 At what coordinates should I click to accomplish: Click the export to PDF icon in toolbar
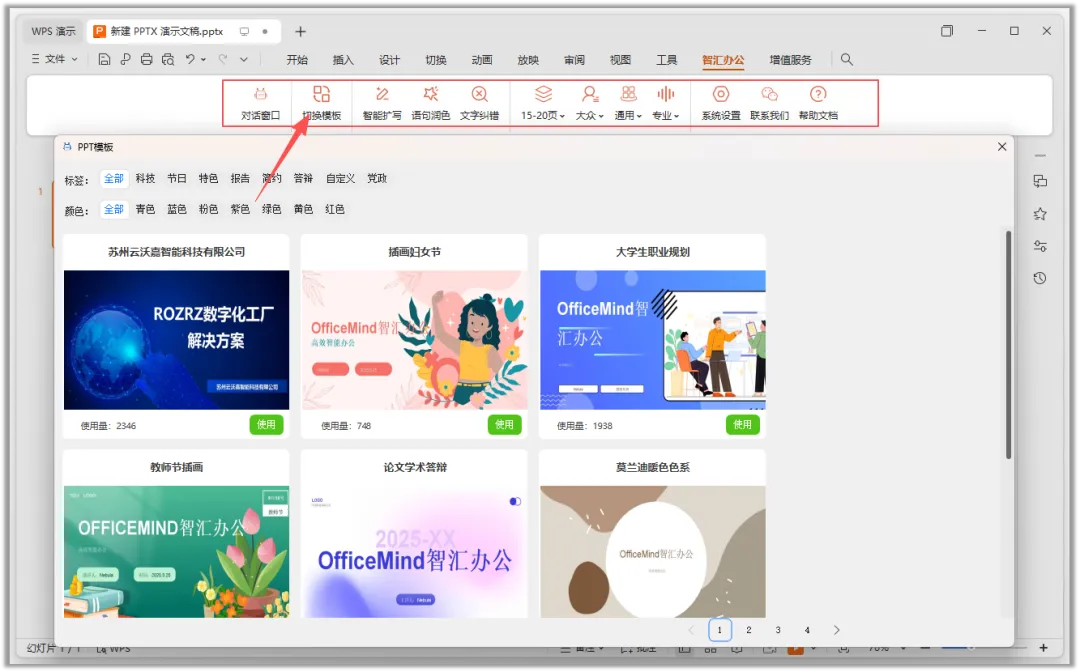[125, 60]
